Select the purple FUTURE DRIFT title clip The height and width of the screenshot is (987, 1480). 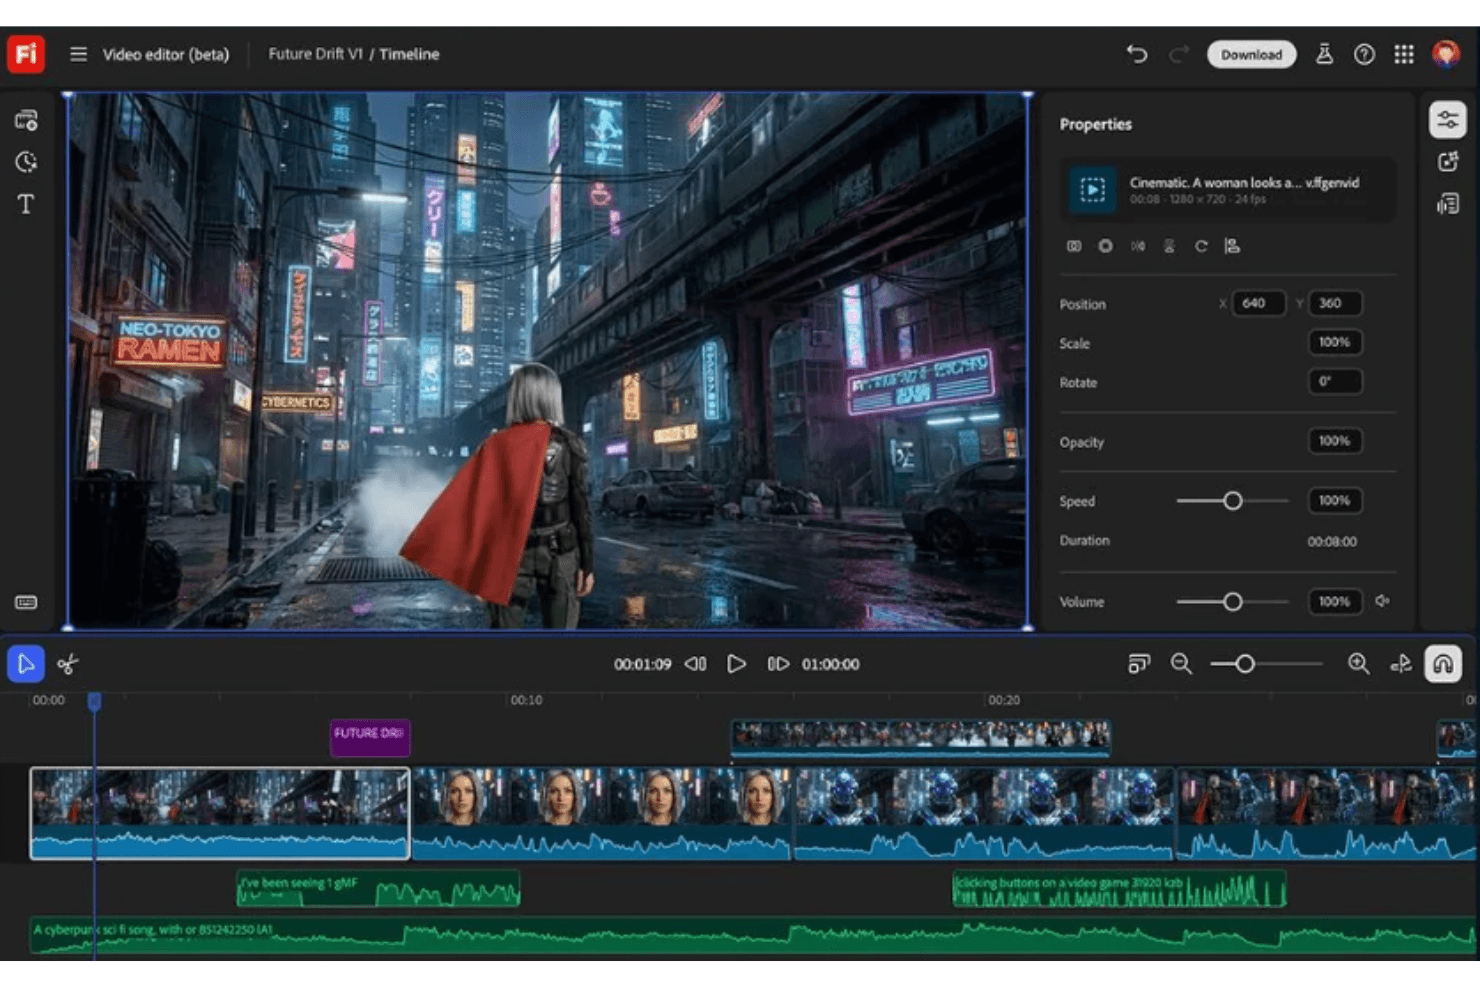(x=370, y=738)
